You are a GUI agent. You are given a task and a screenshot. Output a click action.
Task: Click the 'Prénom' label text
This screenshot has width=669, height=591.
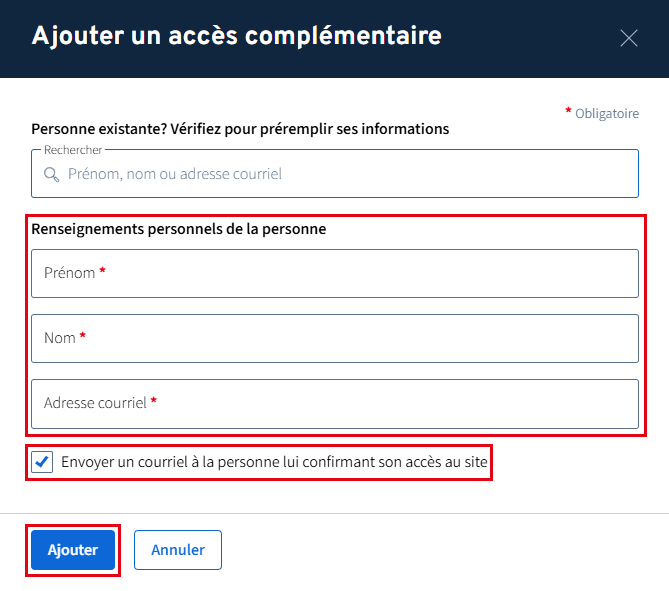click(x=69, y=273)
